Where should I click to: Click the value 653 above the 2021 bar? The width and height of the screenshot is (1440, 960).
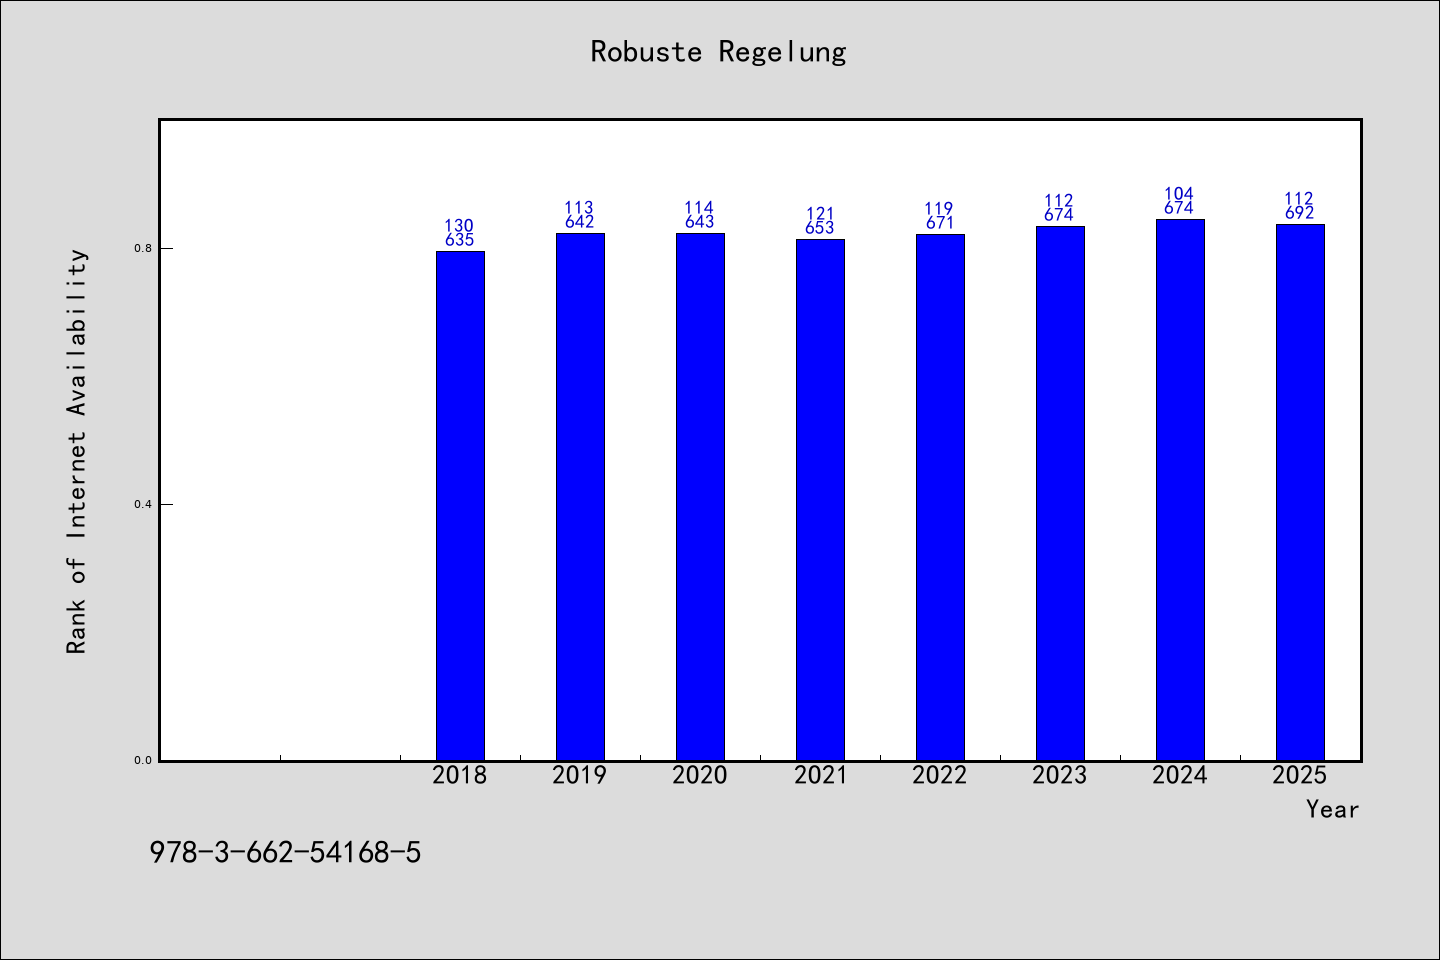tap(820, 228)
